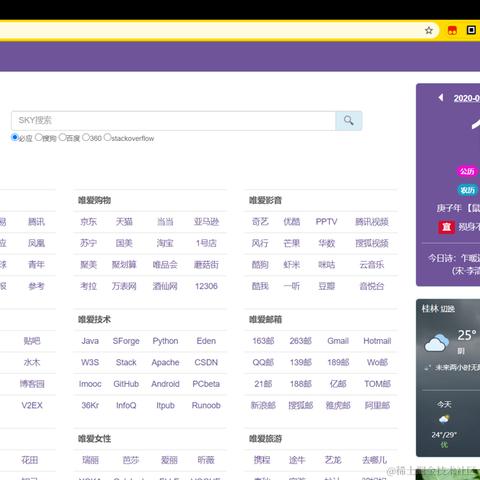Open the TOM邮 link
Image resolution: width=480 pixels, height=480 pixels.
(377, 384)
